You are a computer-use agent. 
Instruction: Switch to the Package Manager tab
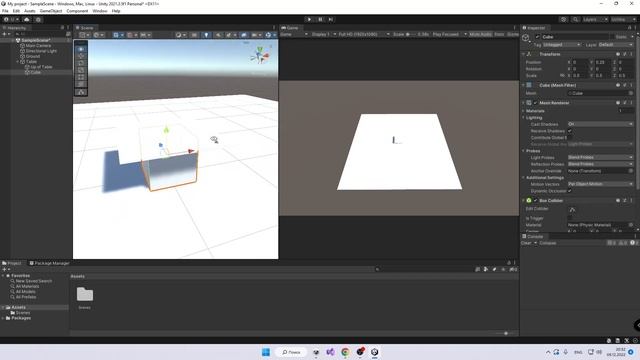tap(49, 263)
